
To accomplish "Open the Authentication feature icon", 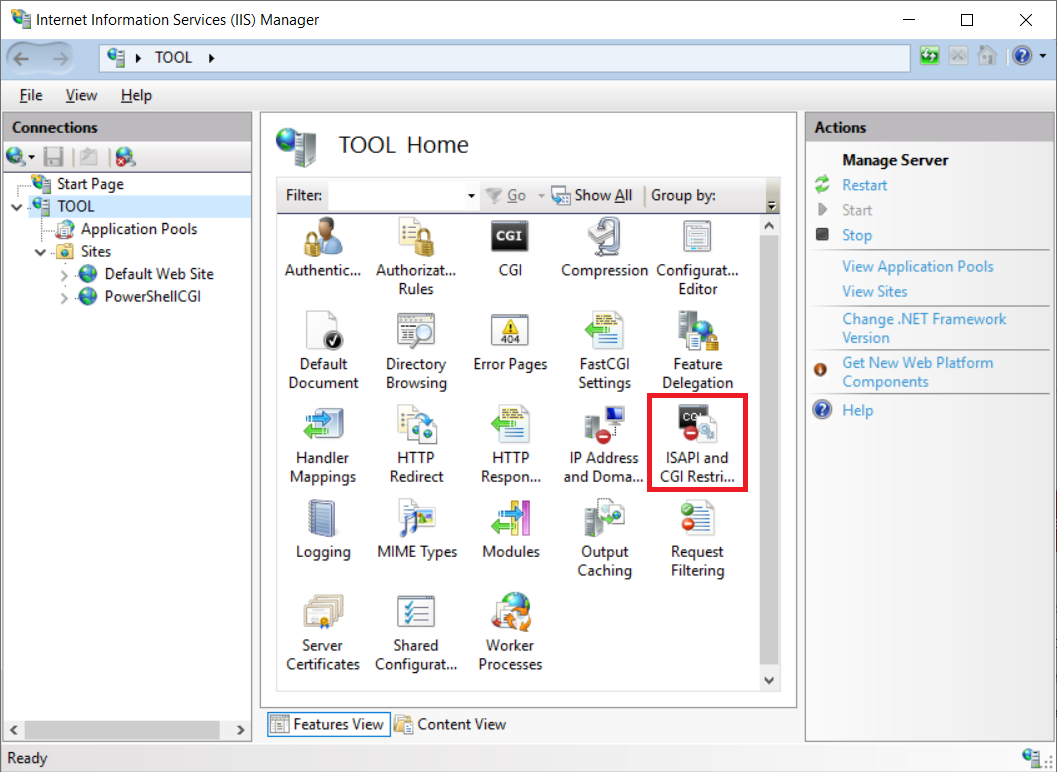I will [323, 247].
